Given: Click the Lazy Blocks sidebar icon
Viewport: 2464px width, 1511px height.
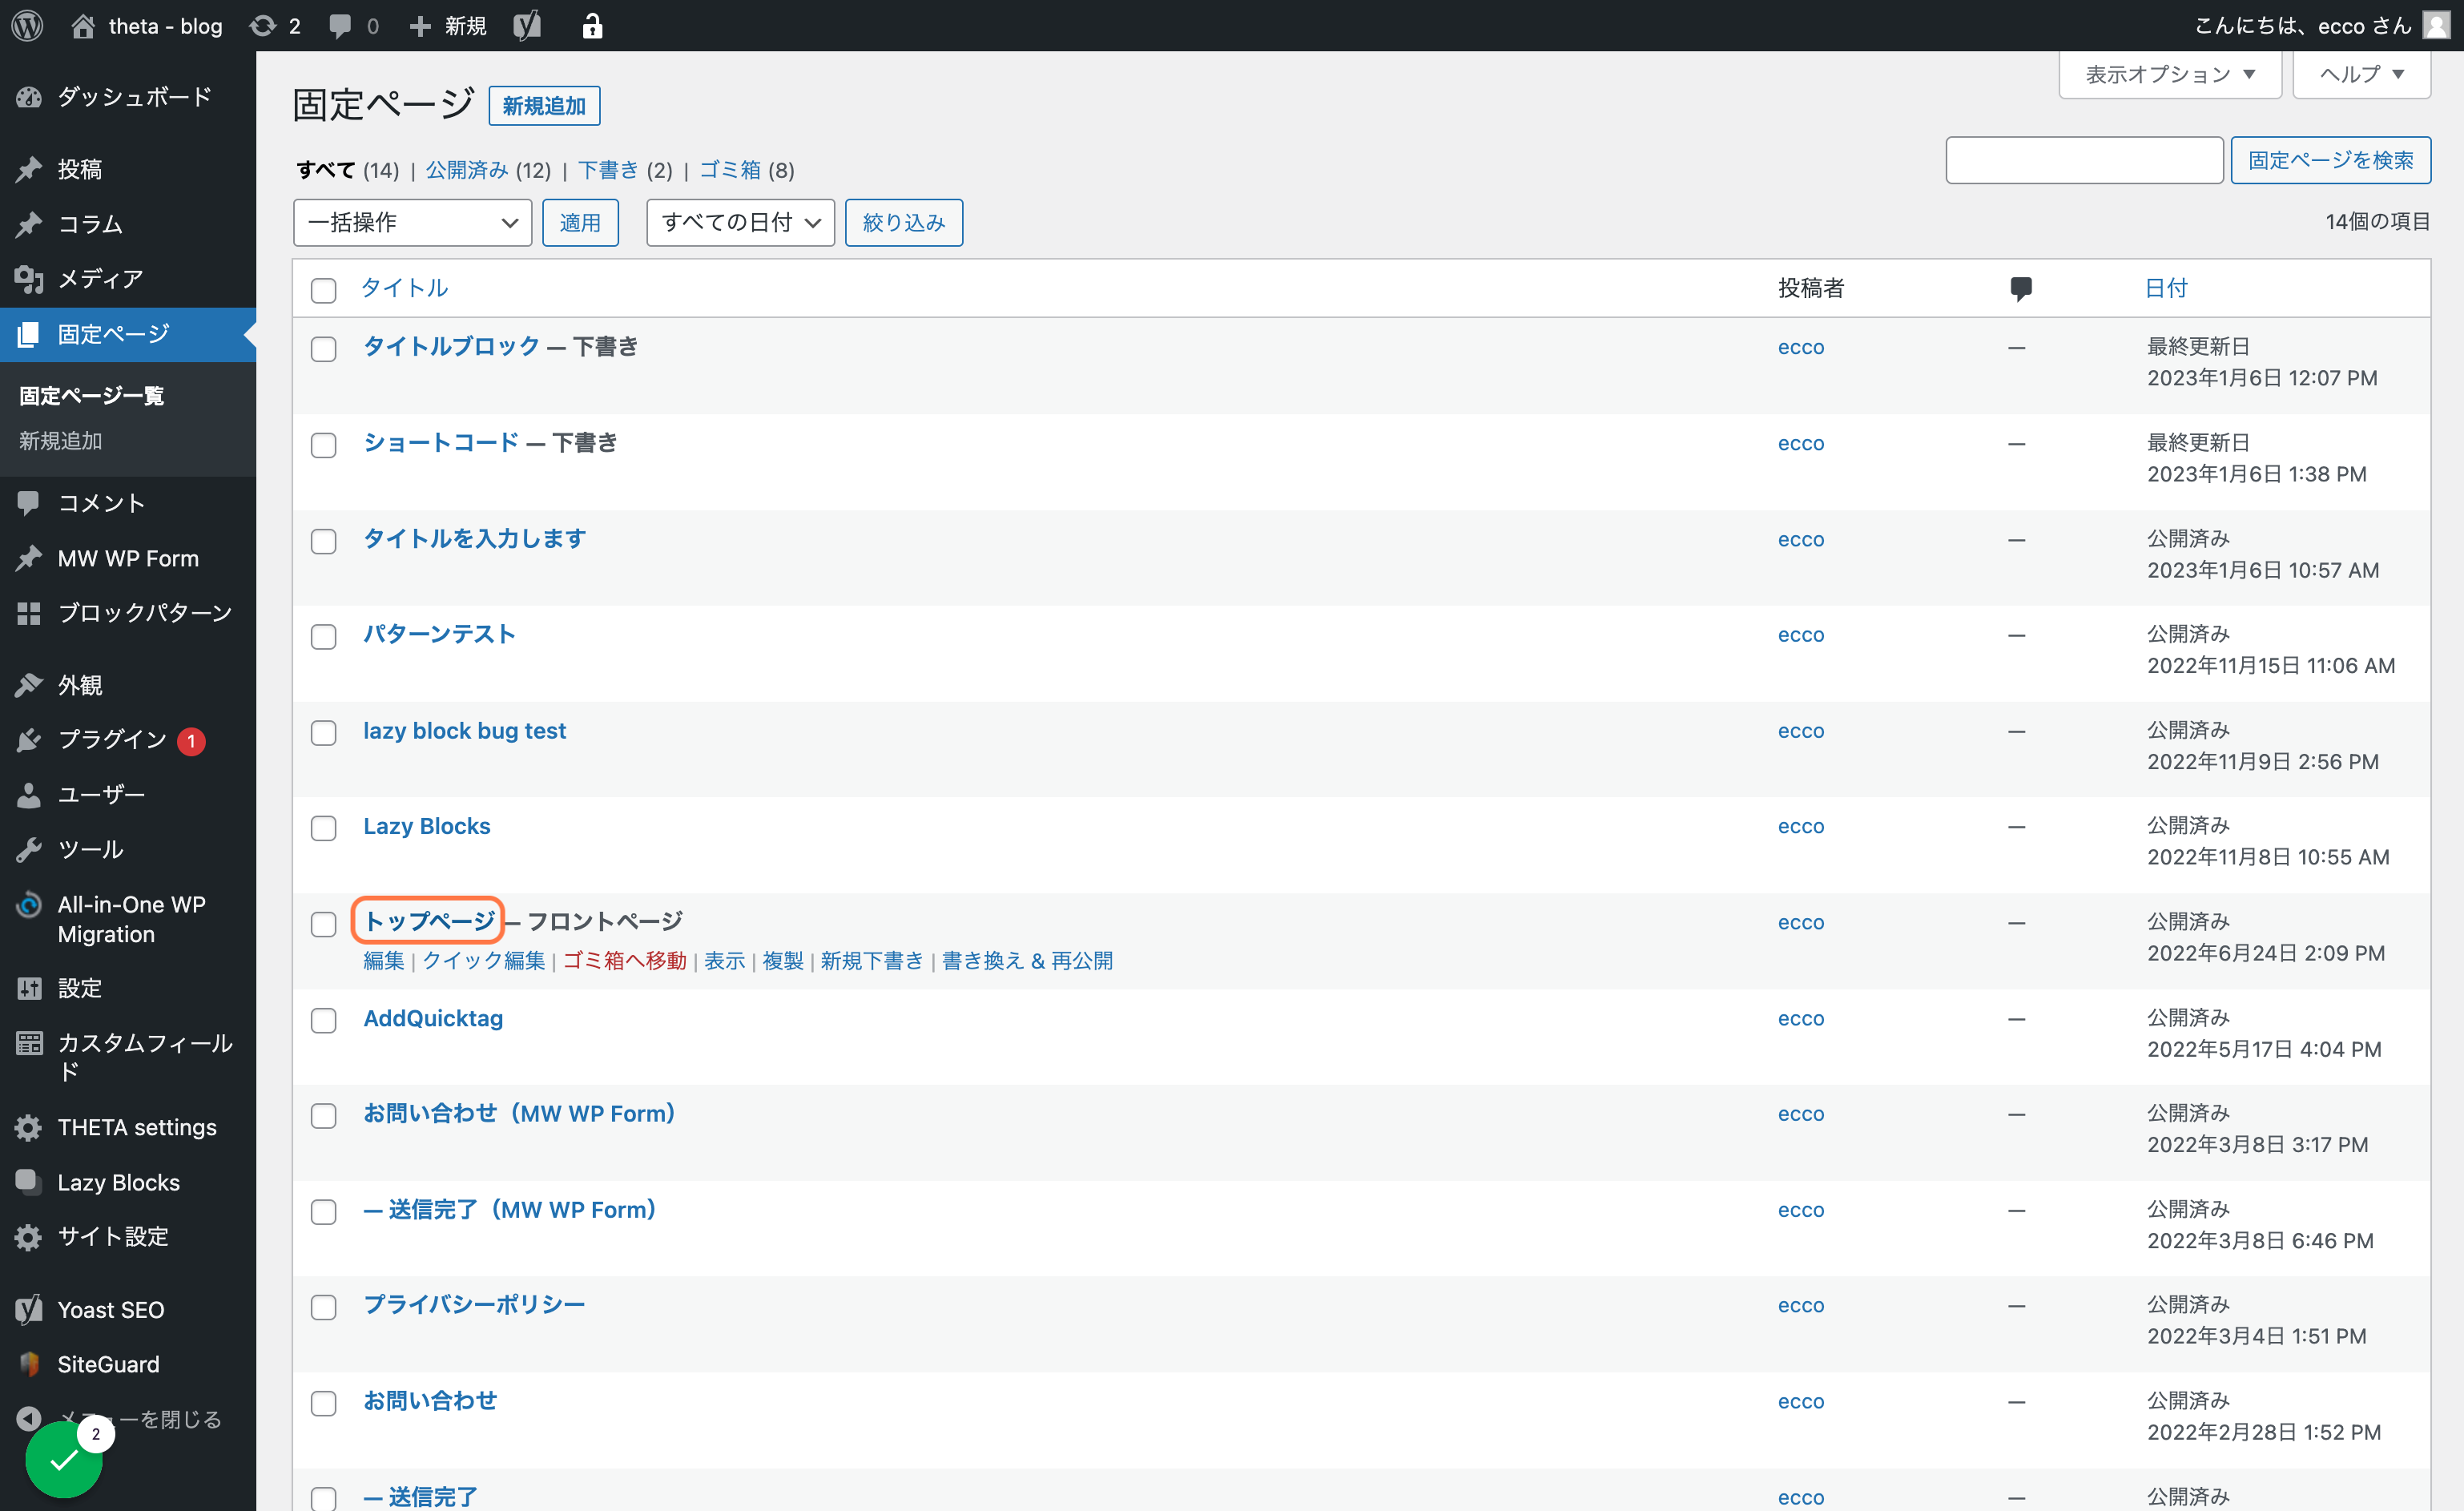Looking at the screenshot, I should (29, 1182).
